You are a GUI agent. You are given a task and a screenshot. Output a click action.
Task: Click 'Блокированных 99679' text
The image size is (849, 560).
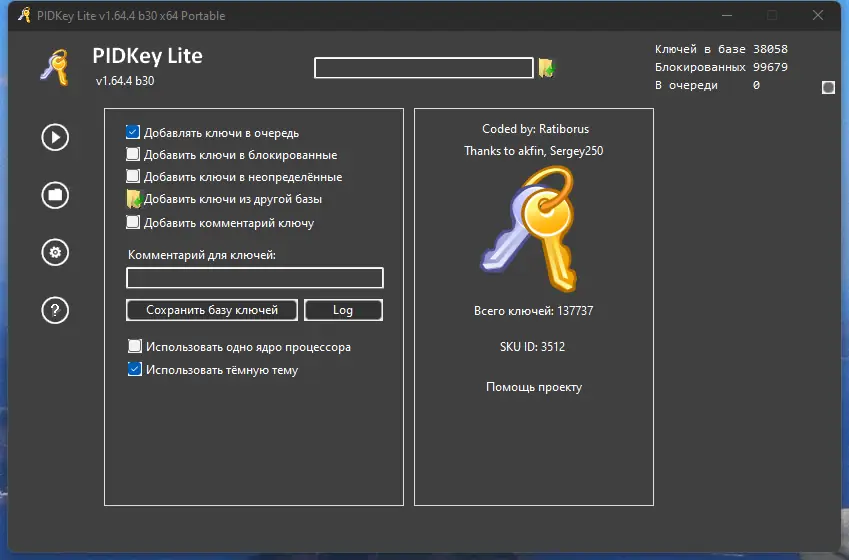tap(721, 67)
